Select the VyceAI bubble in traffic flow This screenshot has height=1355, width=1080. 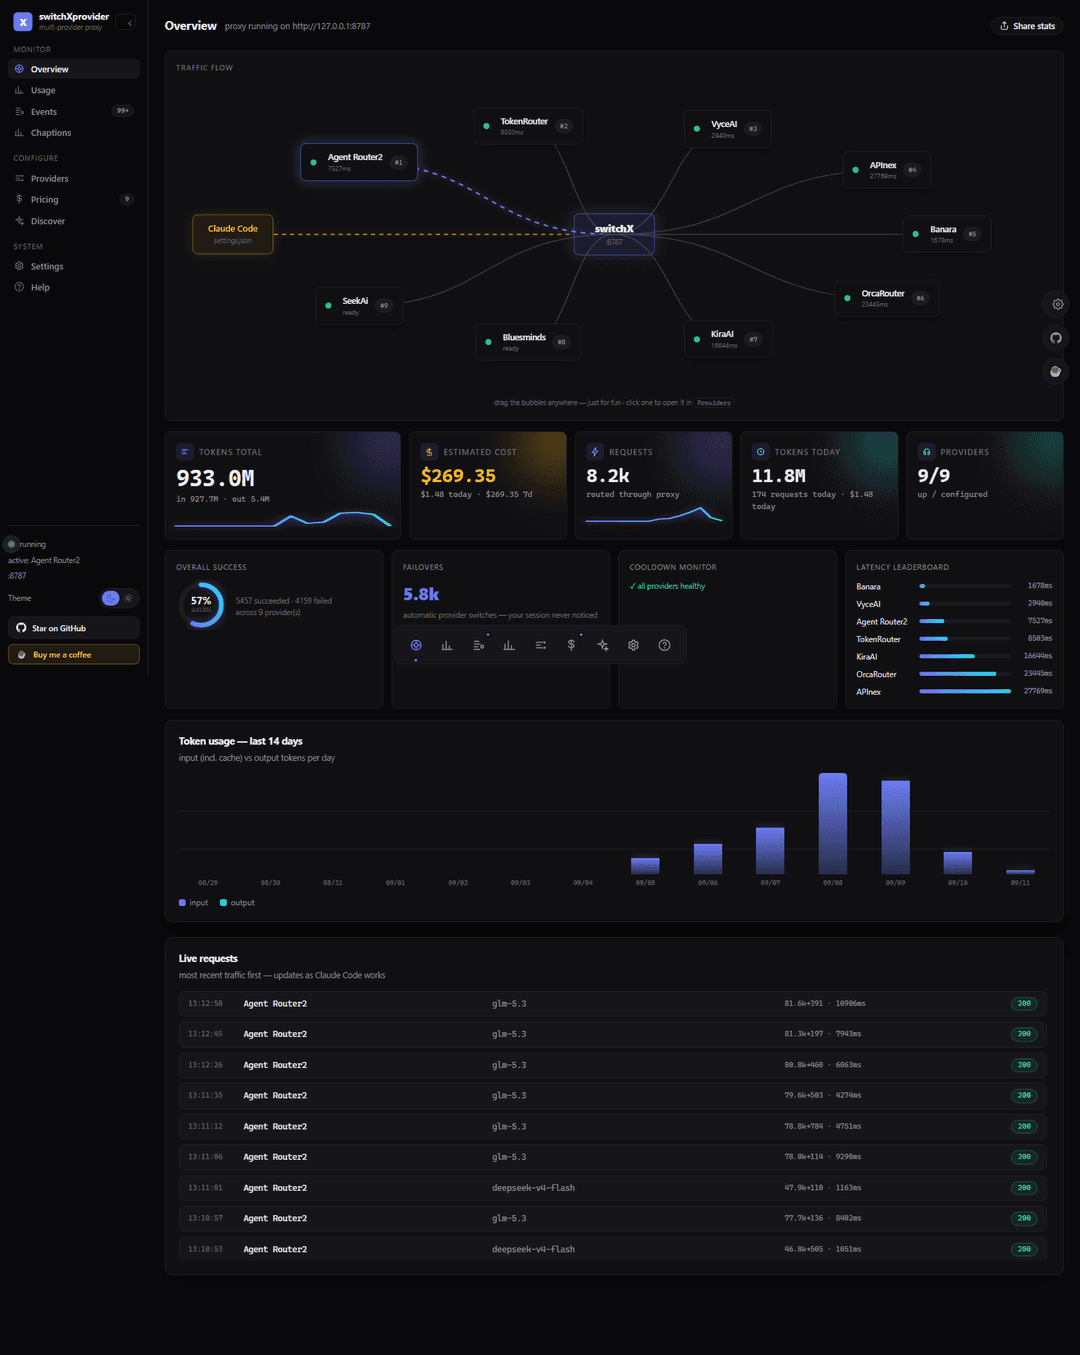(728, 129)
